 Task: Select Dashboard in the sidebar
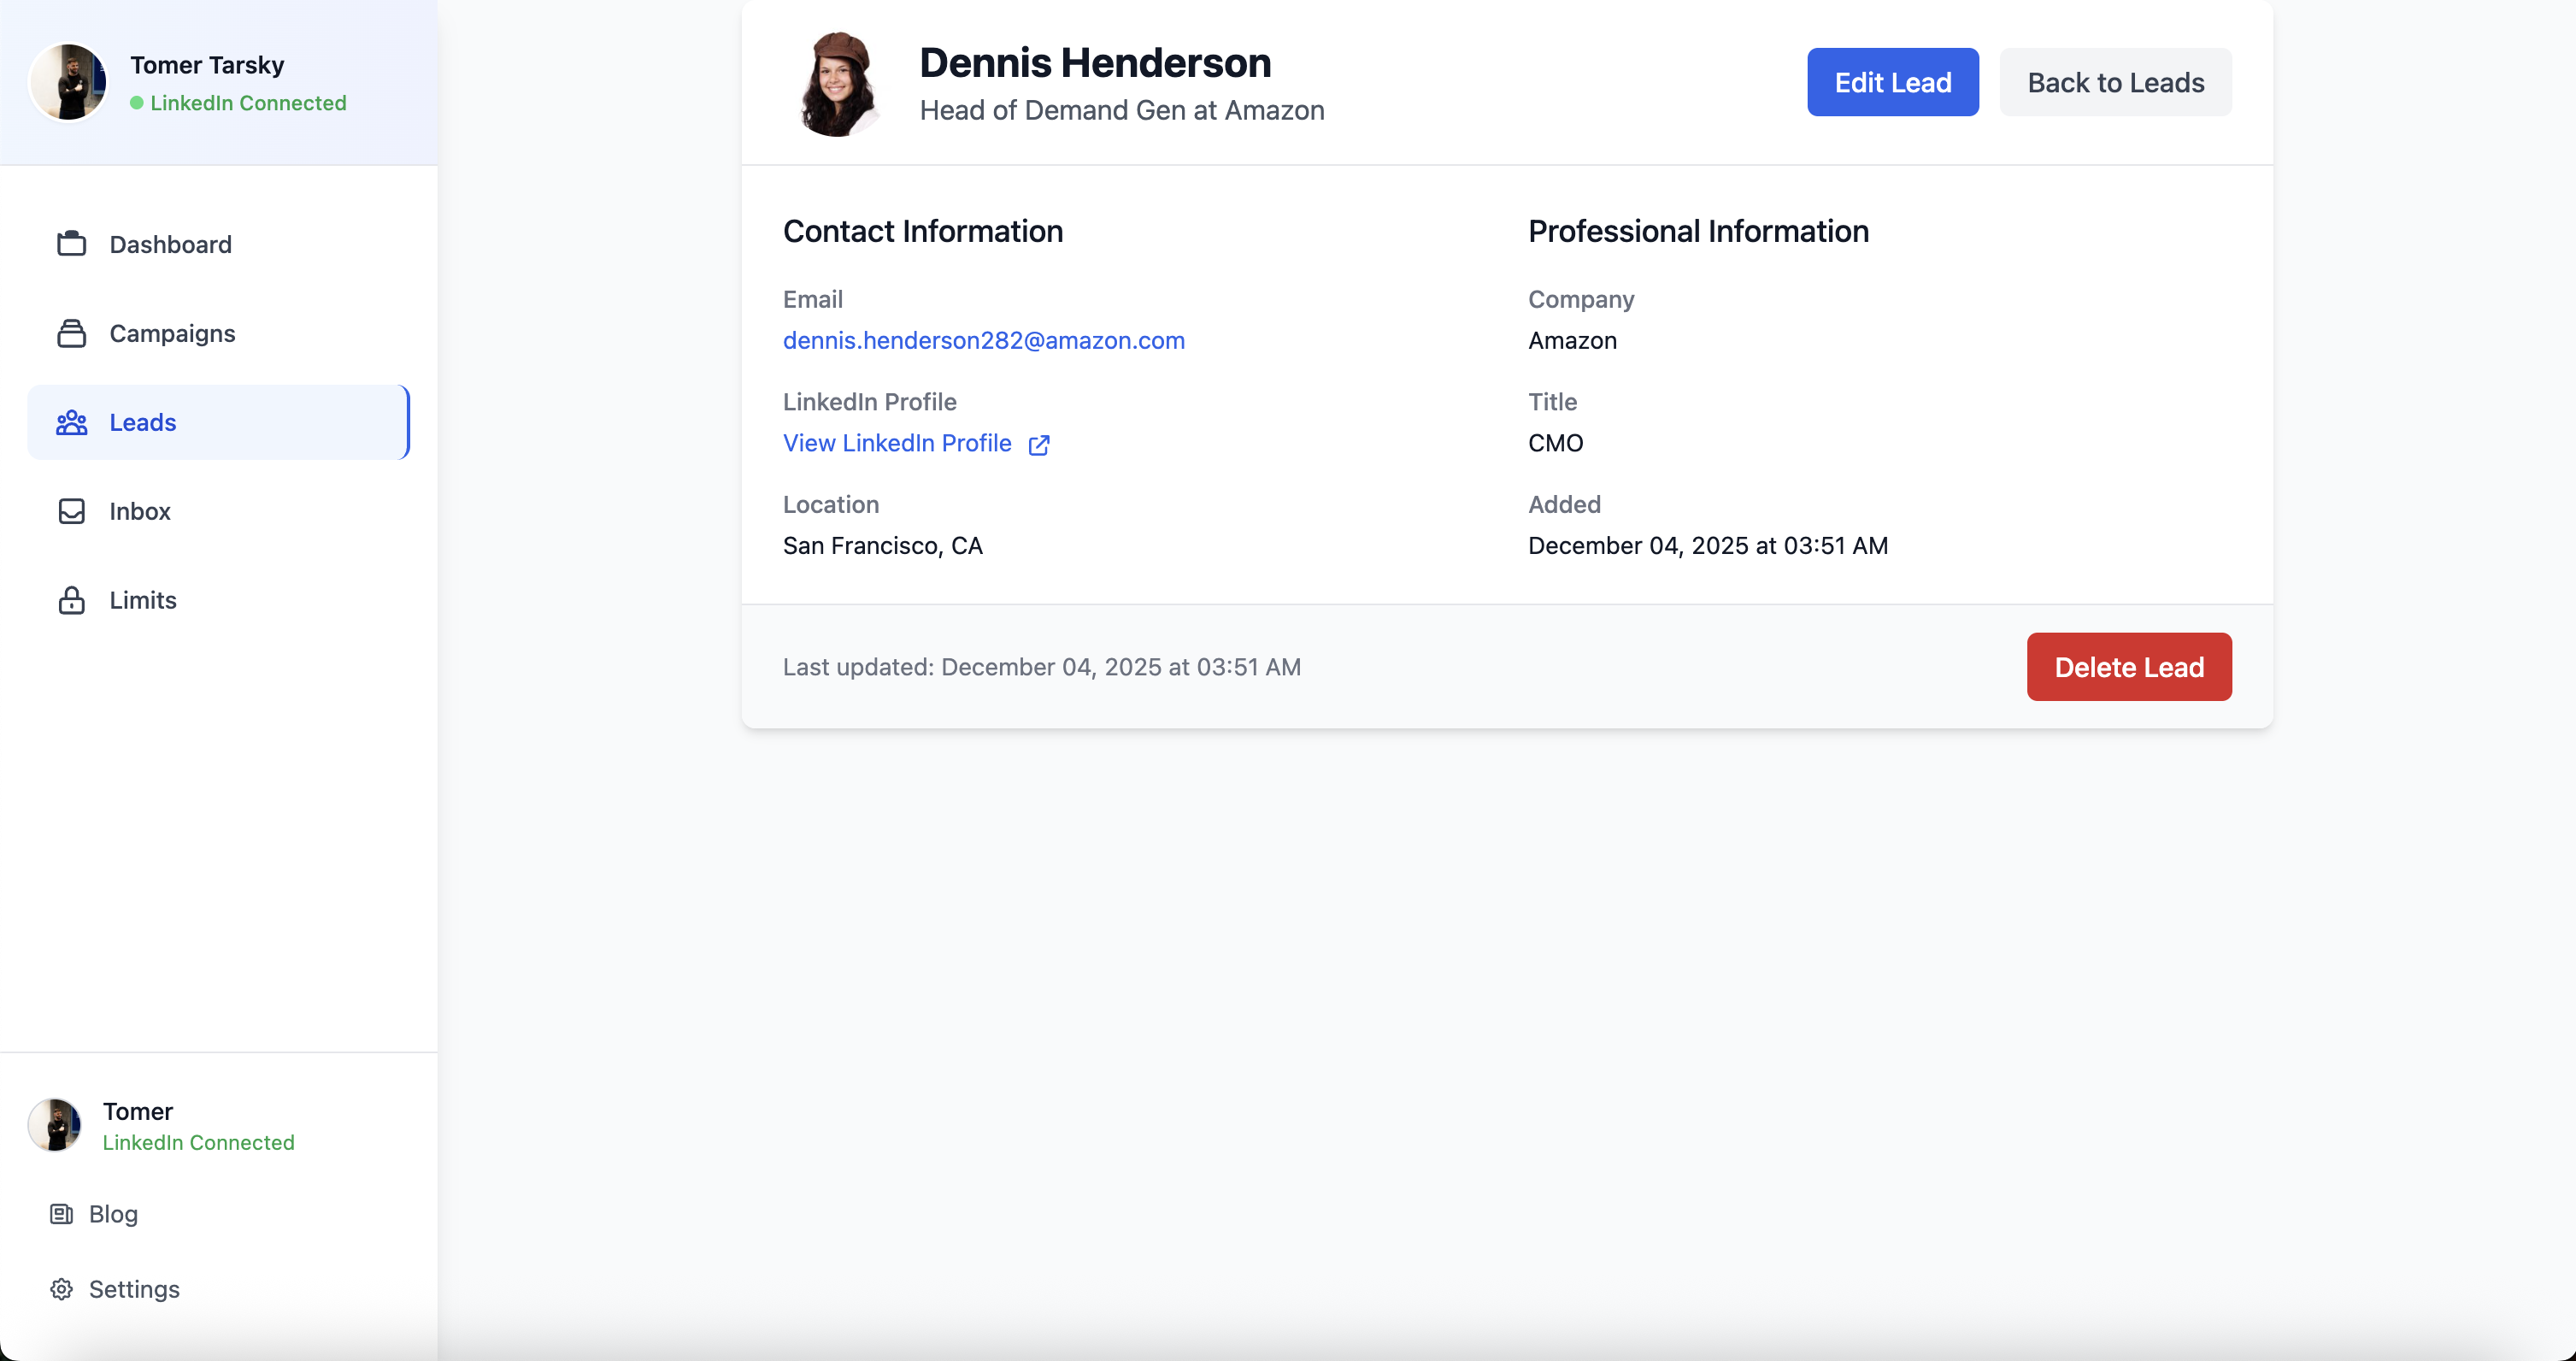tap(170, 244)
